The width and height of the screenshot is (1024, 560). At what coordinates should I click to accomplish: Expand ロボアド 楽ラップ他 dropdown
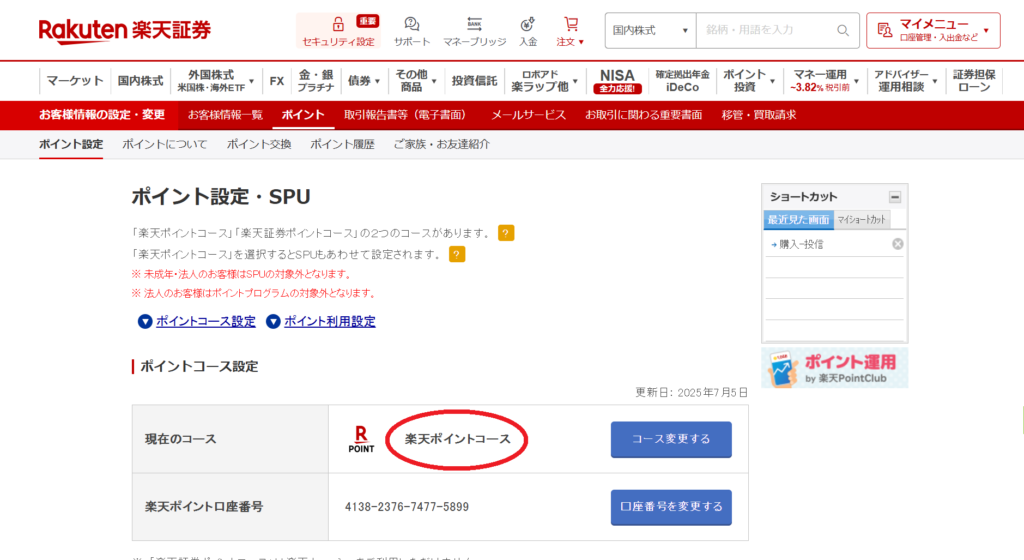point(544,81)
